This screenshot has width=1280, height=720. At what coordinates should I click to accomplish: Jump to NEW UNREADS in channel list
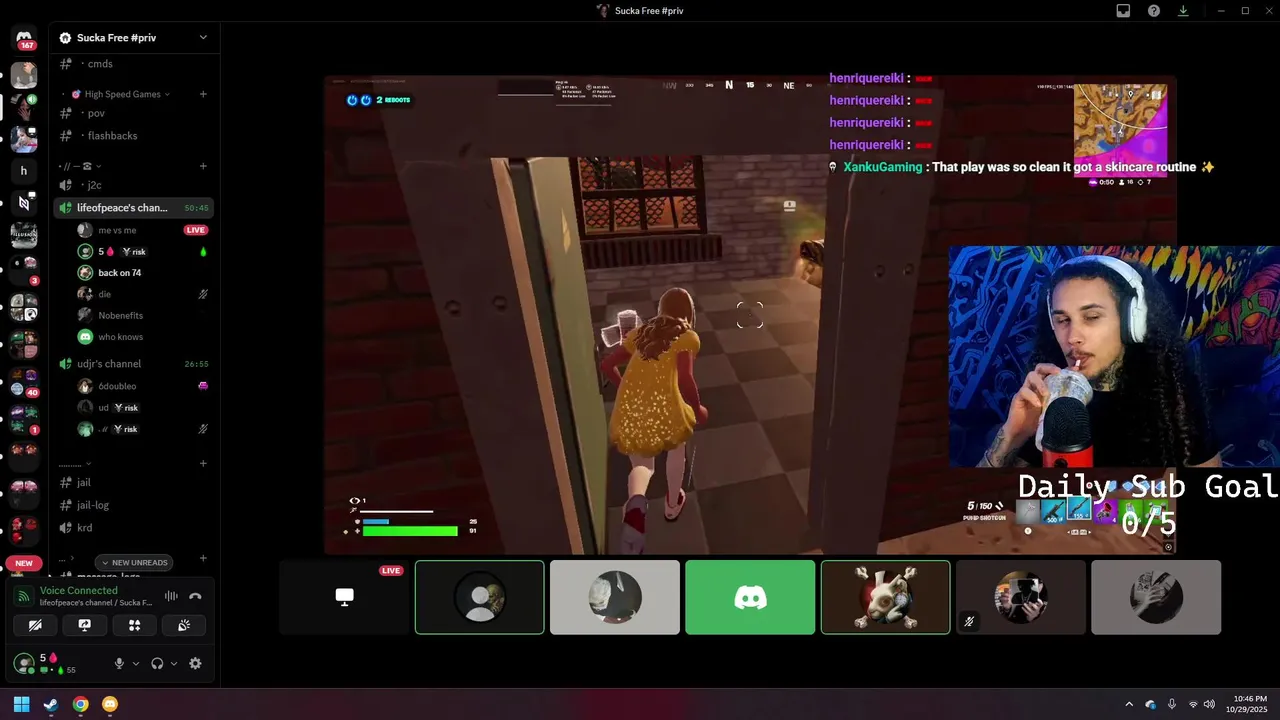pyautogui.click(x=135, y=562)
